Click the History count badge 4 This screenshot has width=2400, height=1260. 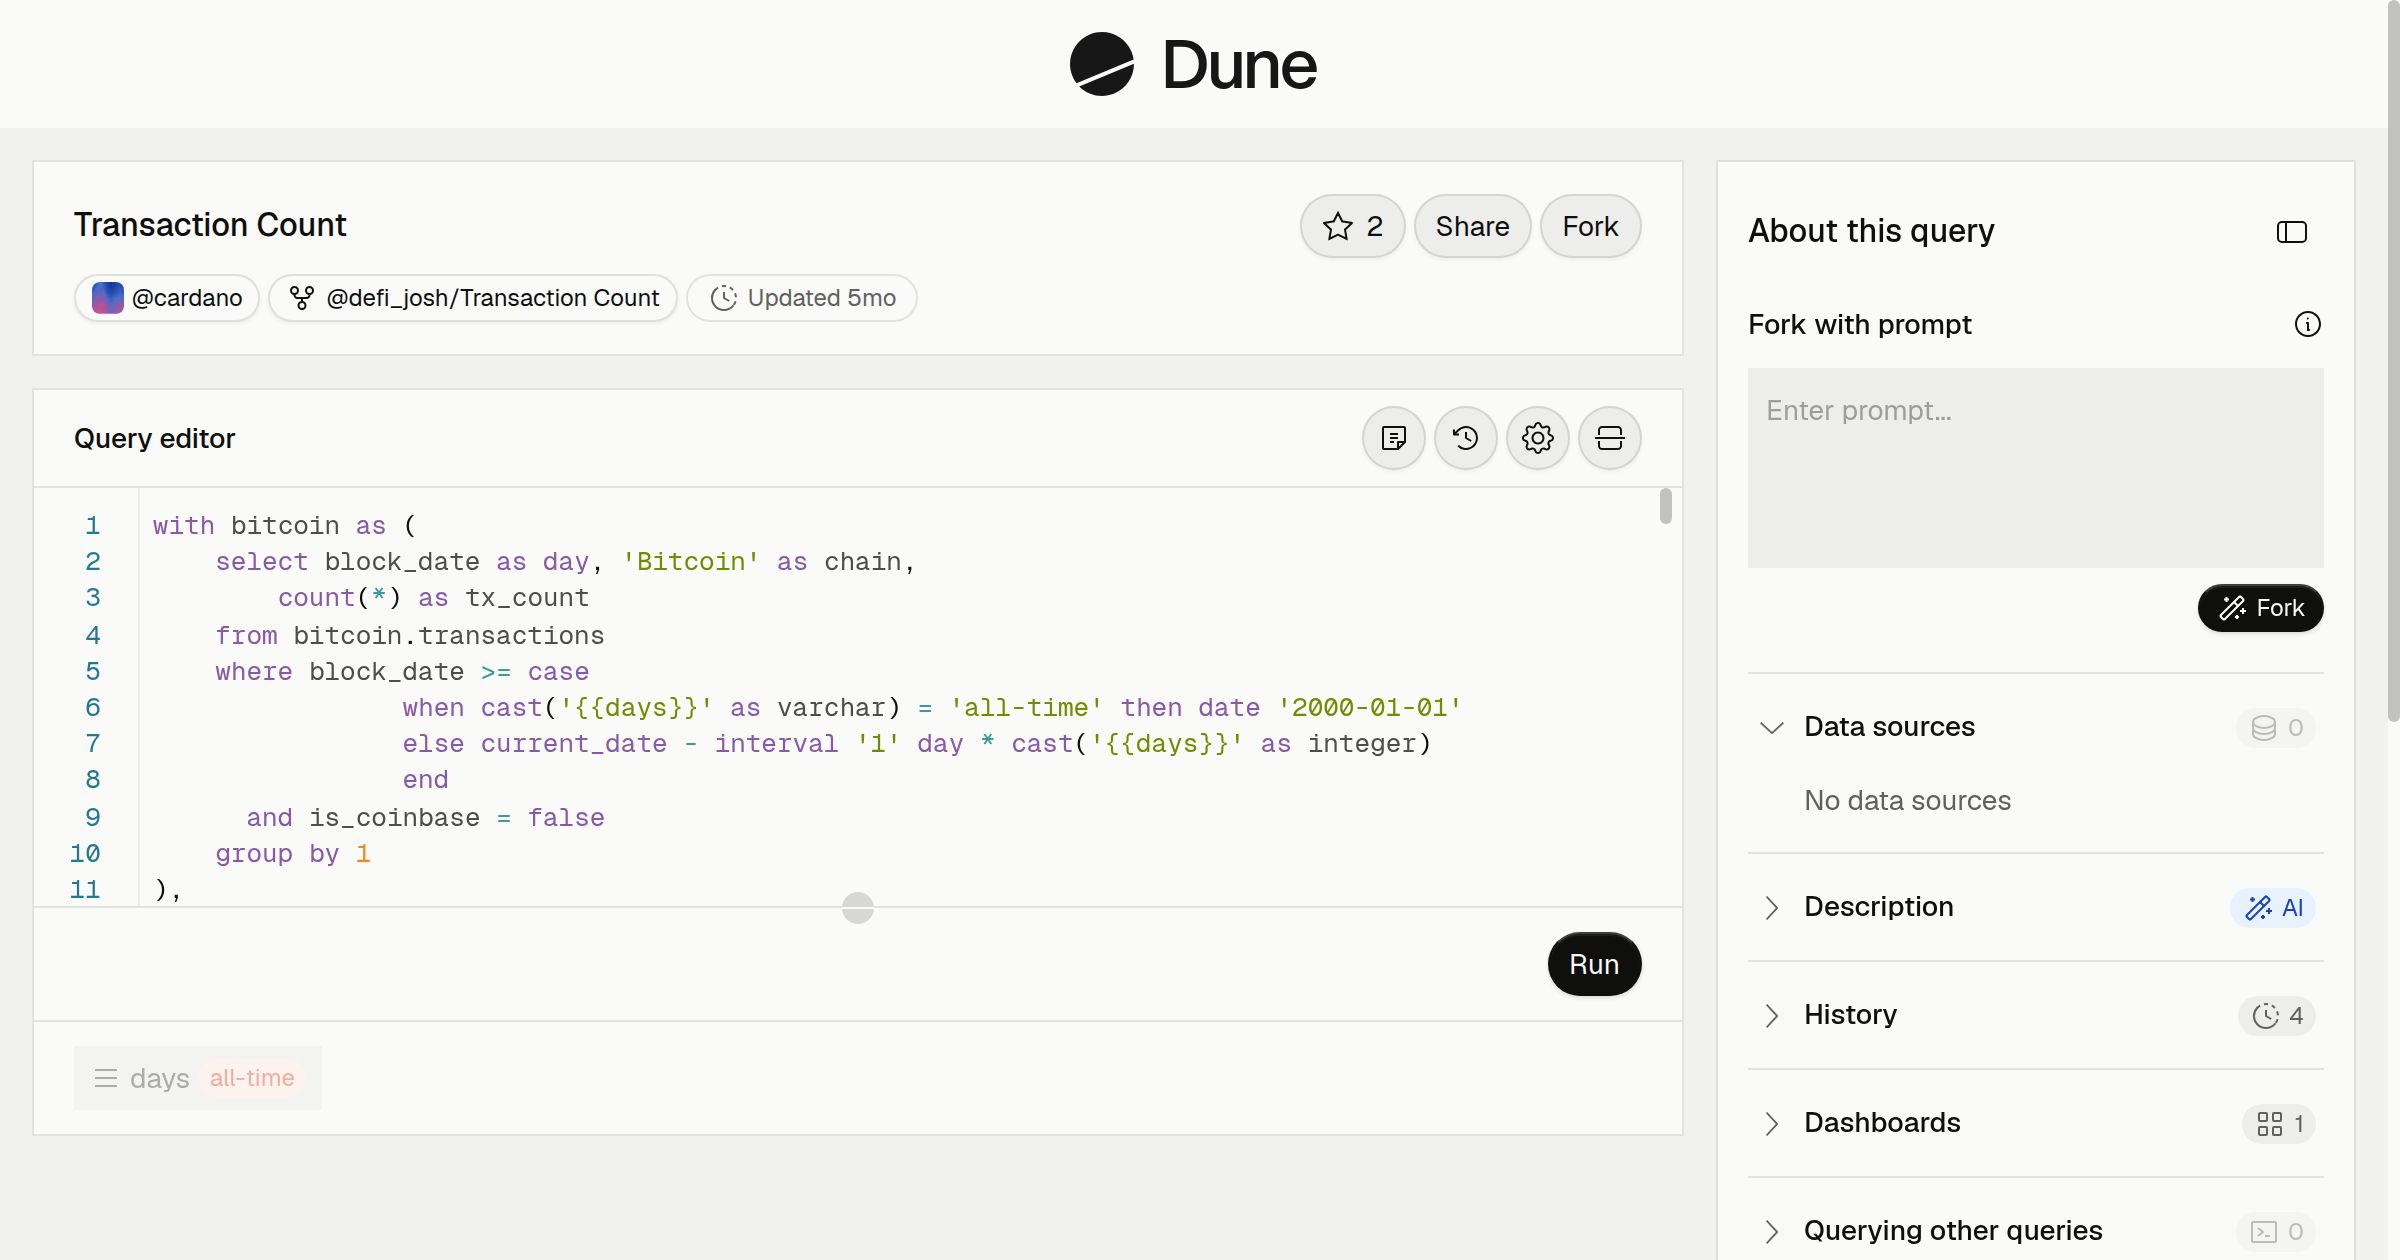pyautogui.click(x=2277, y=1015)
